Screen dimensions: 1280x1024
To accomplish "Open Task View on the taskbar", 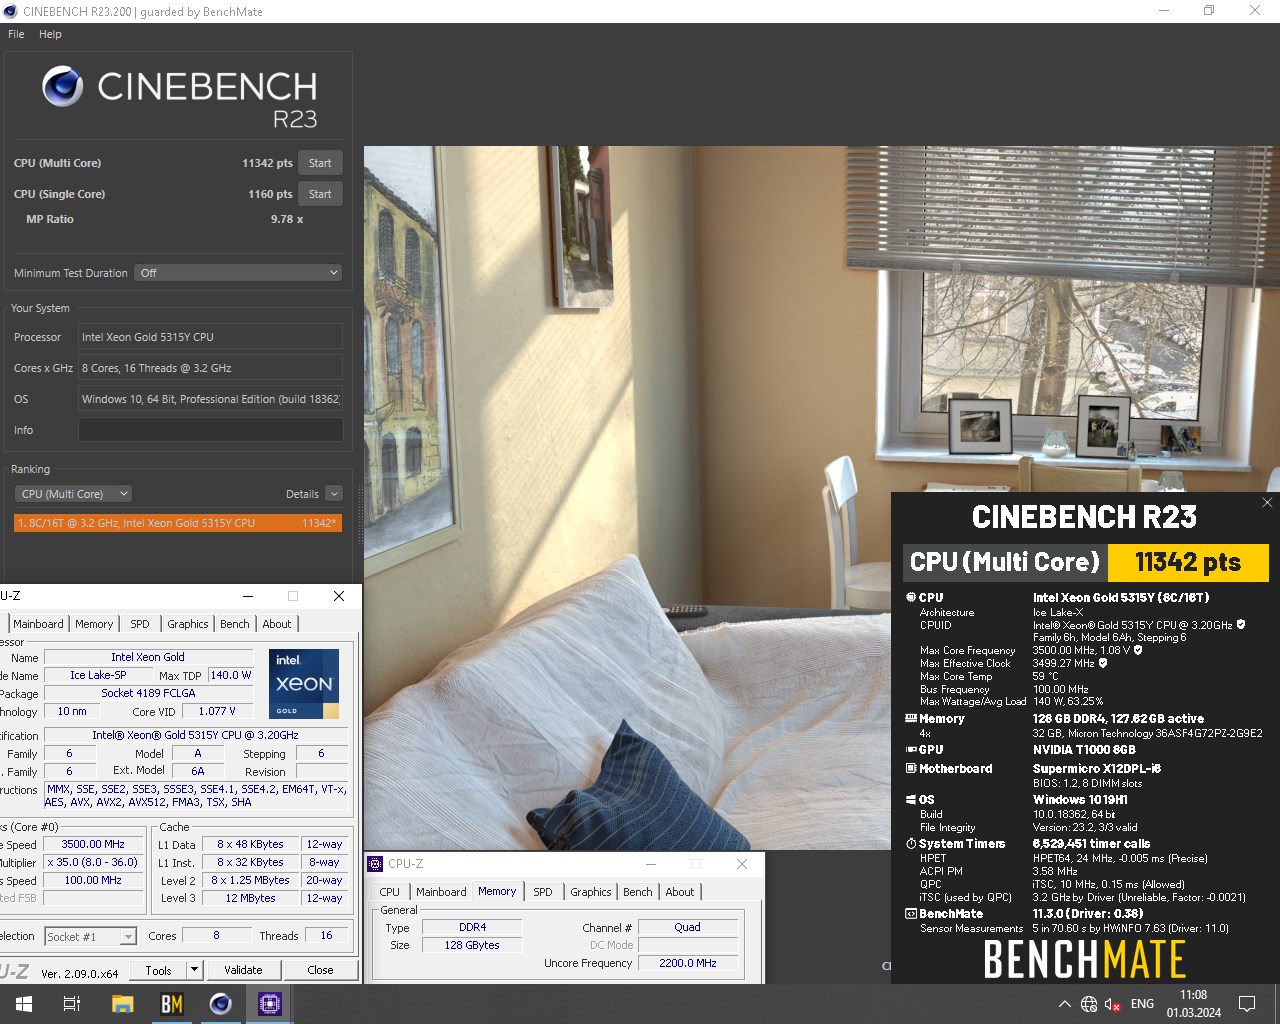I will (72, 1004).
